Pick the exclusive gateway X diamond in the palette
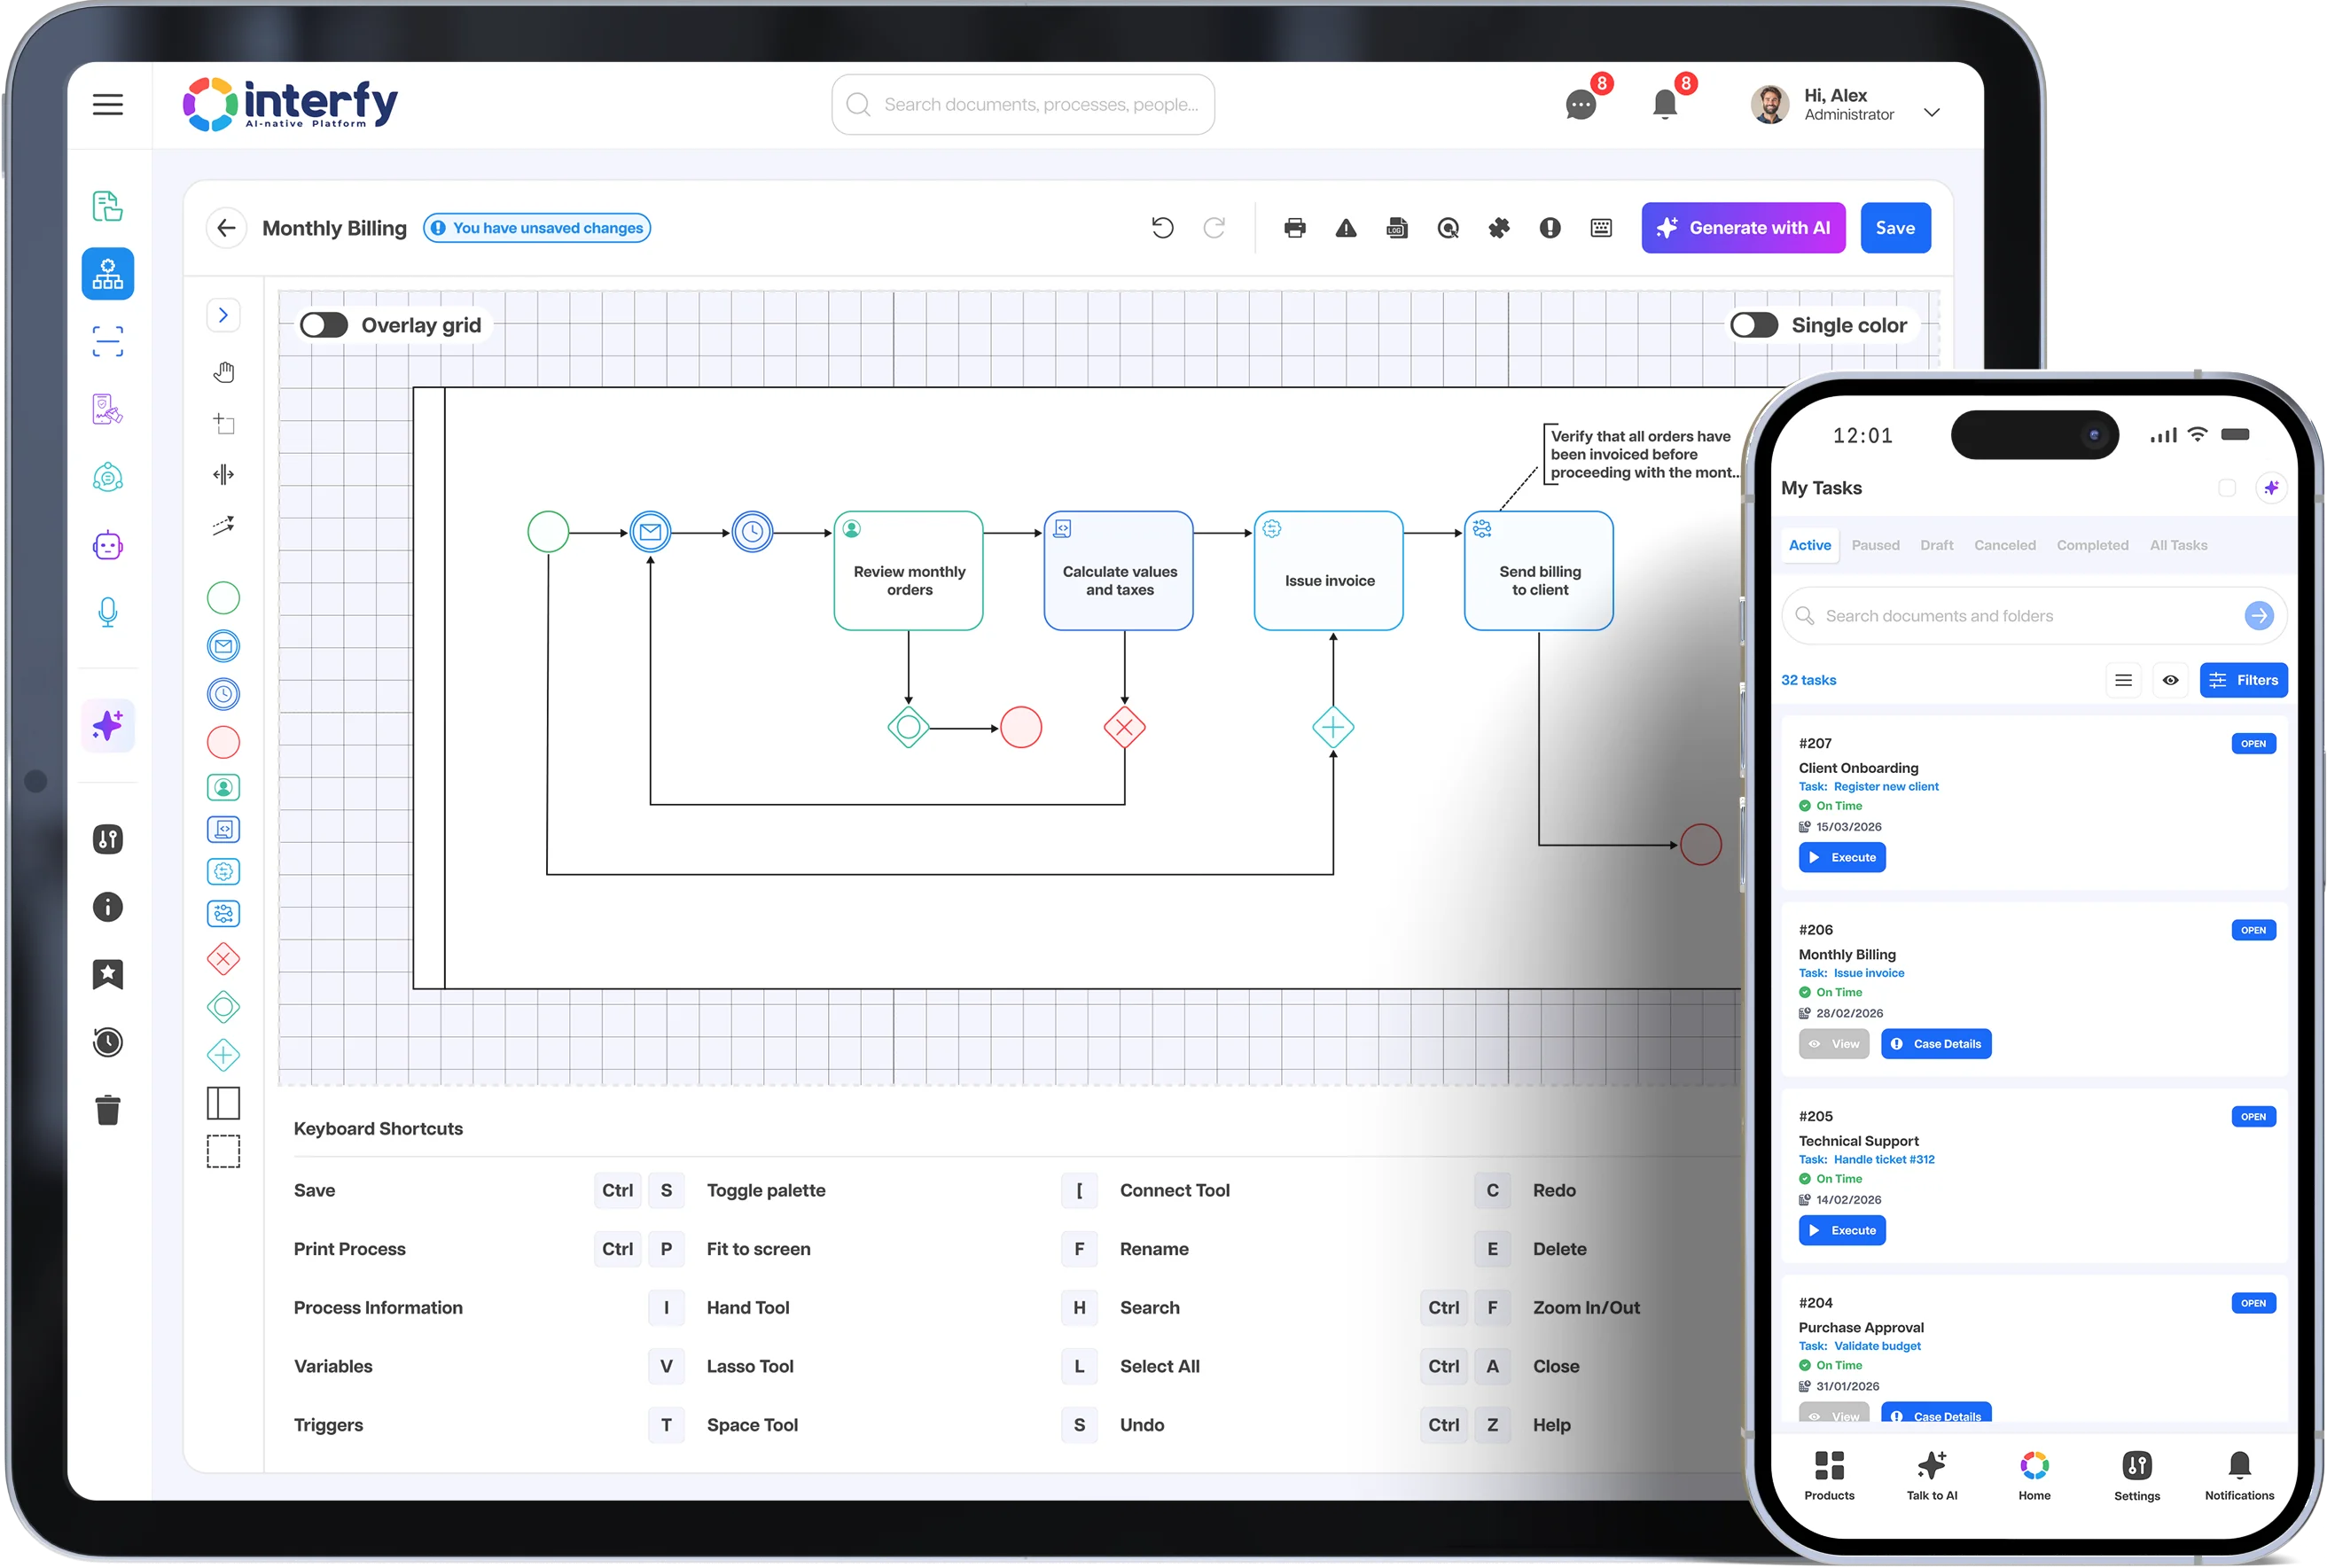The width and height of the screenshot is (2327, 1568). pyautogui.click(x=223, y=959)
